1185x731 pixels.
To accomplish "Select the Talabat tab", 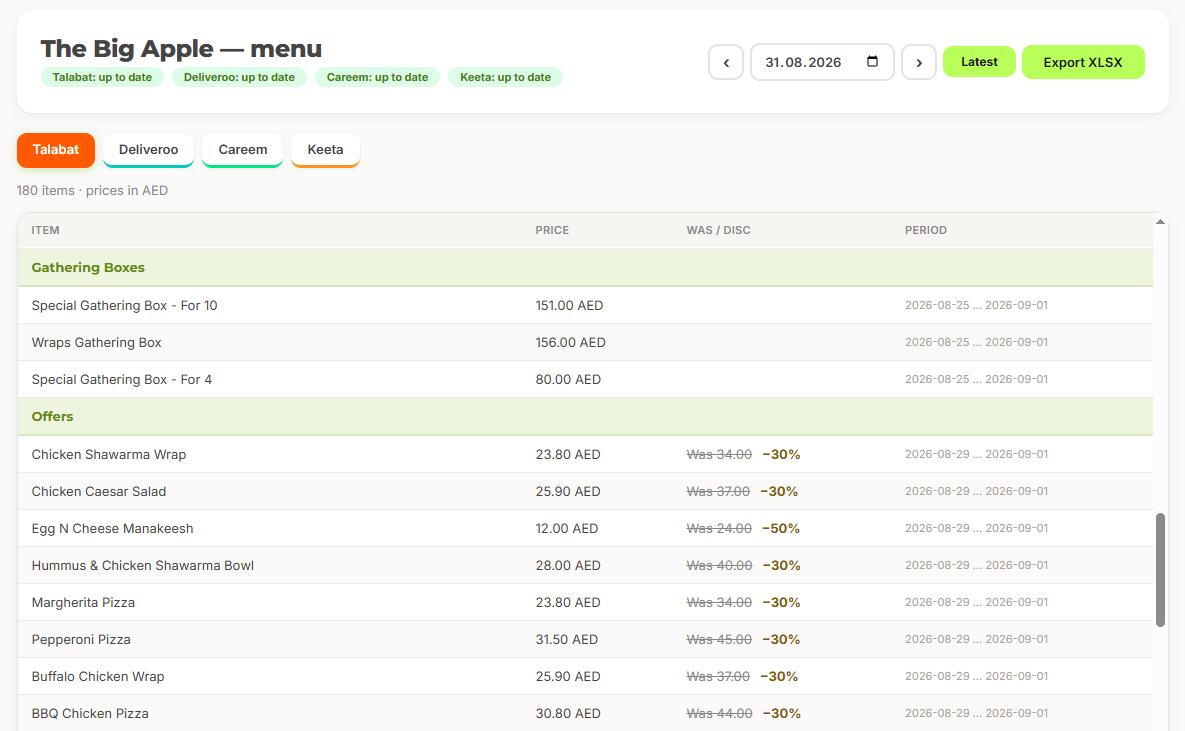I will pos(56,150).
